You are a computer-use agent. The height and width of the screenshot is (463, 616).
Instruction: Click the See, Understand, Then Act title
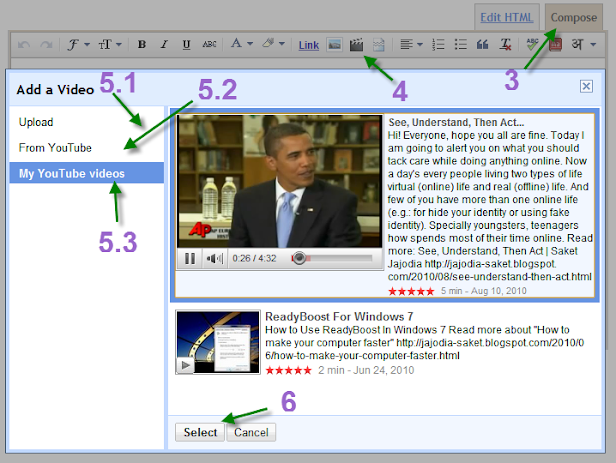click(456, 123)
